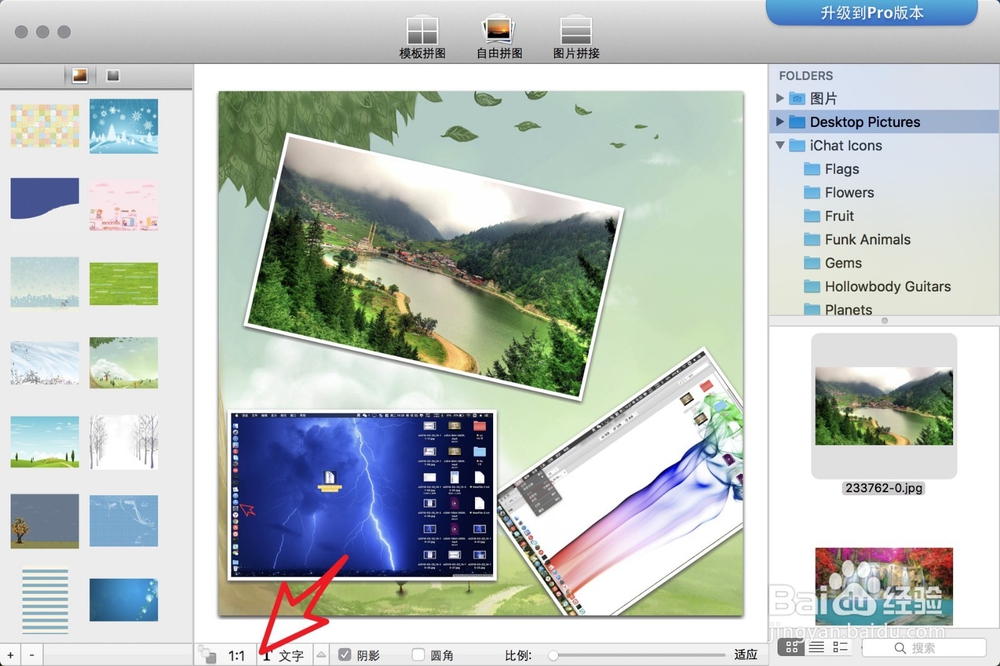Choose the pastel checkered pattern background

coord(45,126)
